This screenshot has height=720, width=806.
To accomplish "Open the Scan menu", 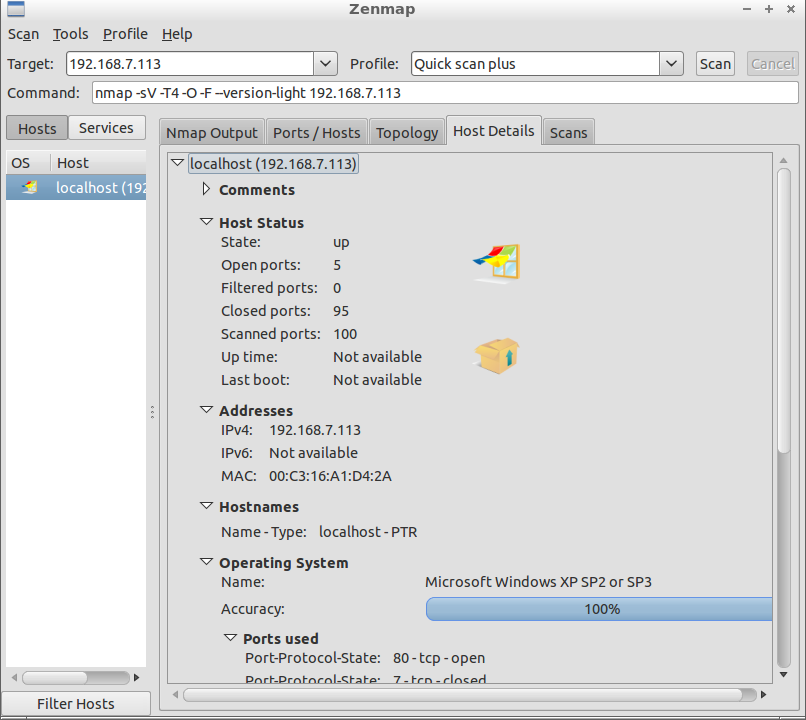I will point(24,34).
